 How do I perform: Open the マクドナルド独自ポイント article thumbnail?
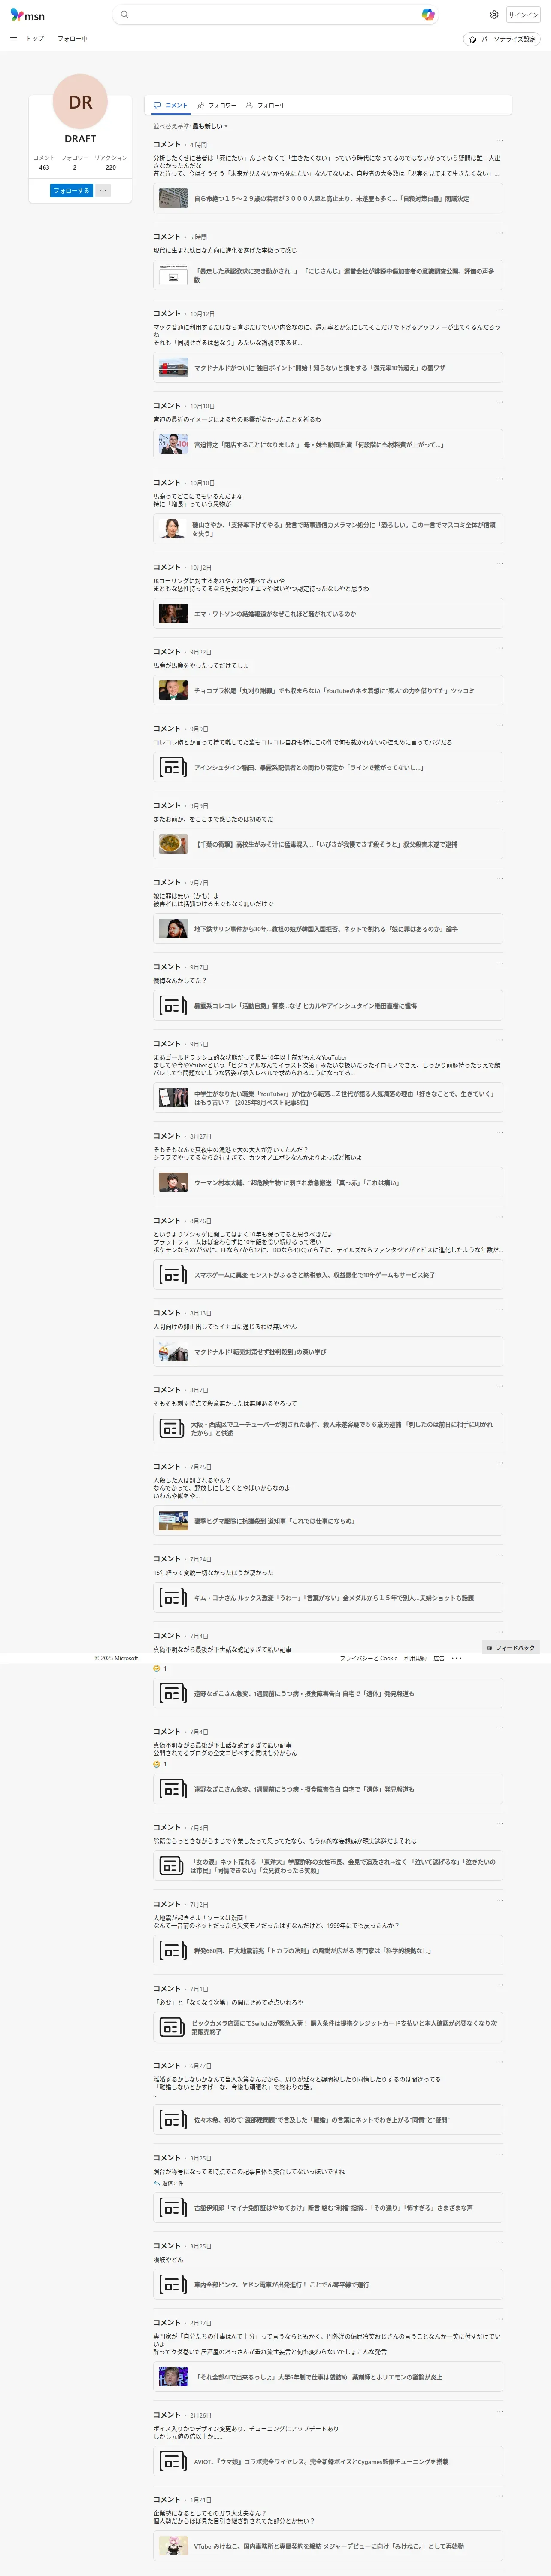click(173, 368)
